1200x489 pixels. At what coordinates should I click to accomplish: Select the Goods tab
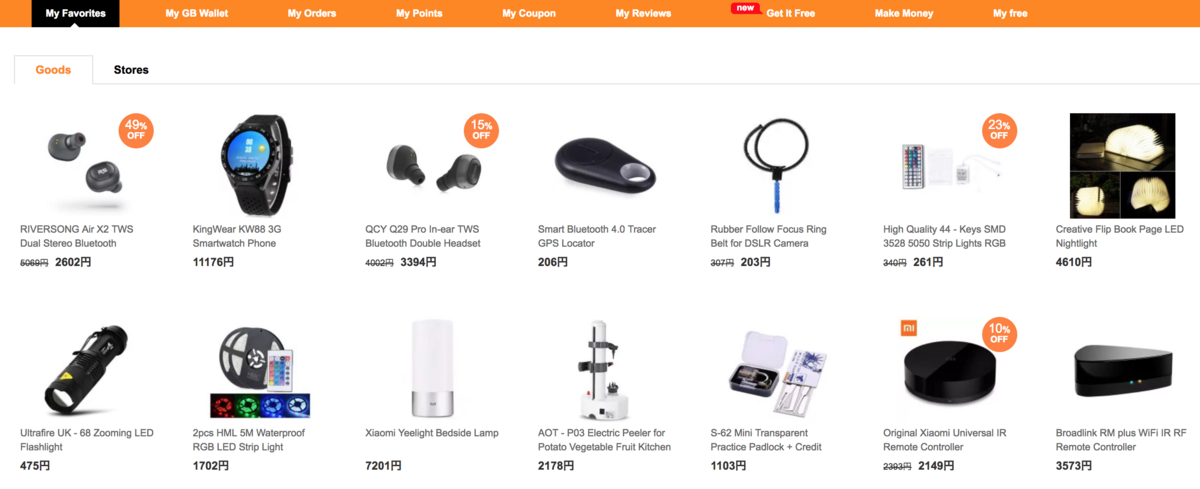53,70
